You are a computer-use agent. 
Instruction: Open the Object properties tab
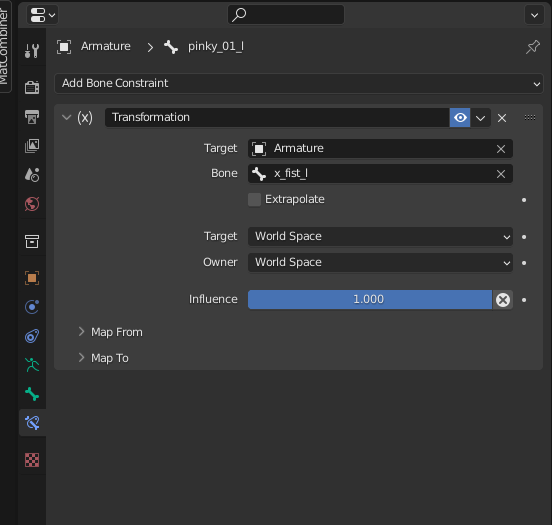(32, 278)
